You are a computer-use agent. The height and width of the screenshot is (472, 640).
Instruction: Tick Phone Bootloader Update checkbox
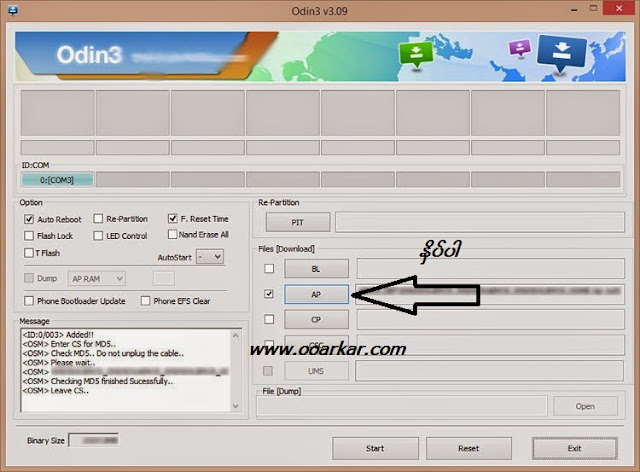click(29, 301)
